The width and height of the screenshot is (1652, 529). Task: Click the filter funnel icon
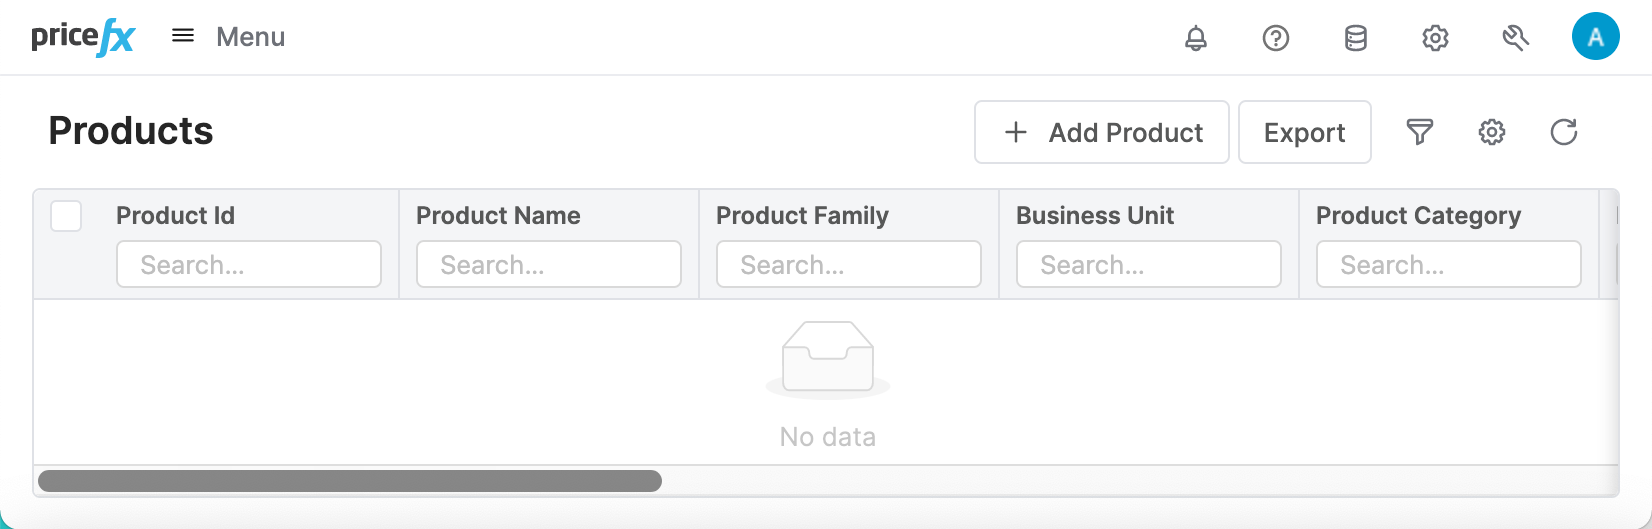coord(1420,132)
